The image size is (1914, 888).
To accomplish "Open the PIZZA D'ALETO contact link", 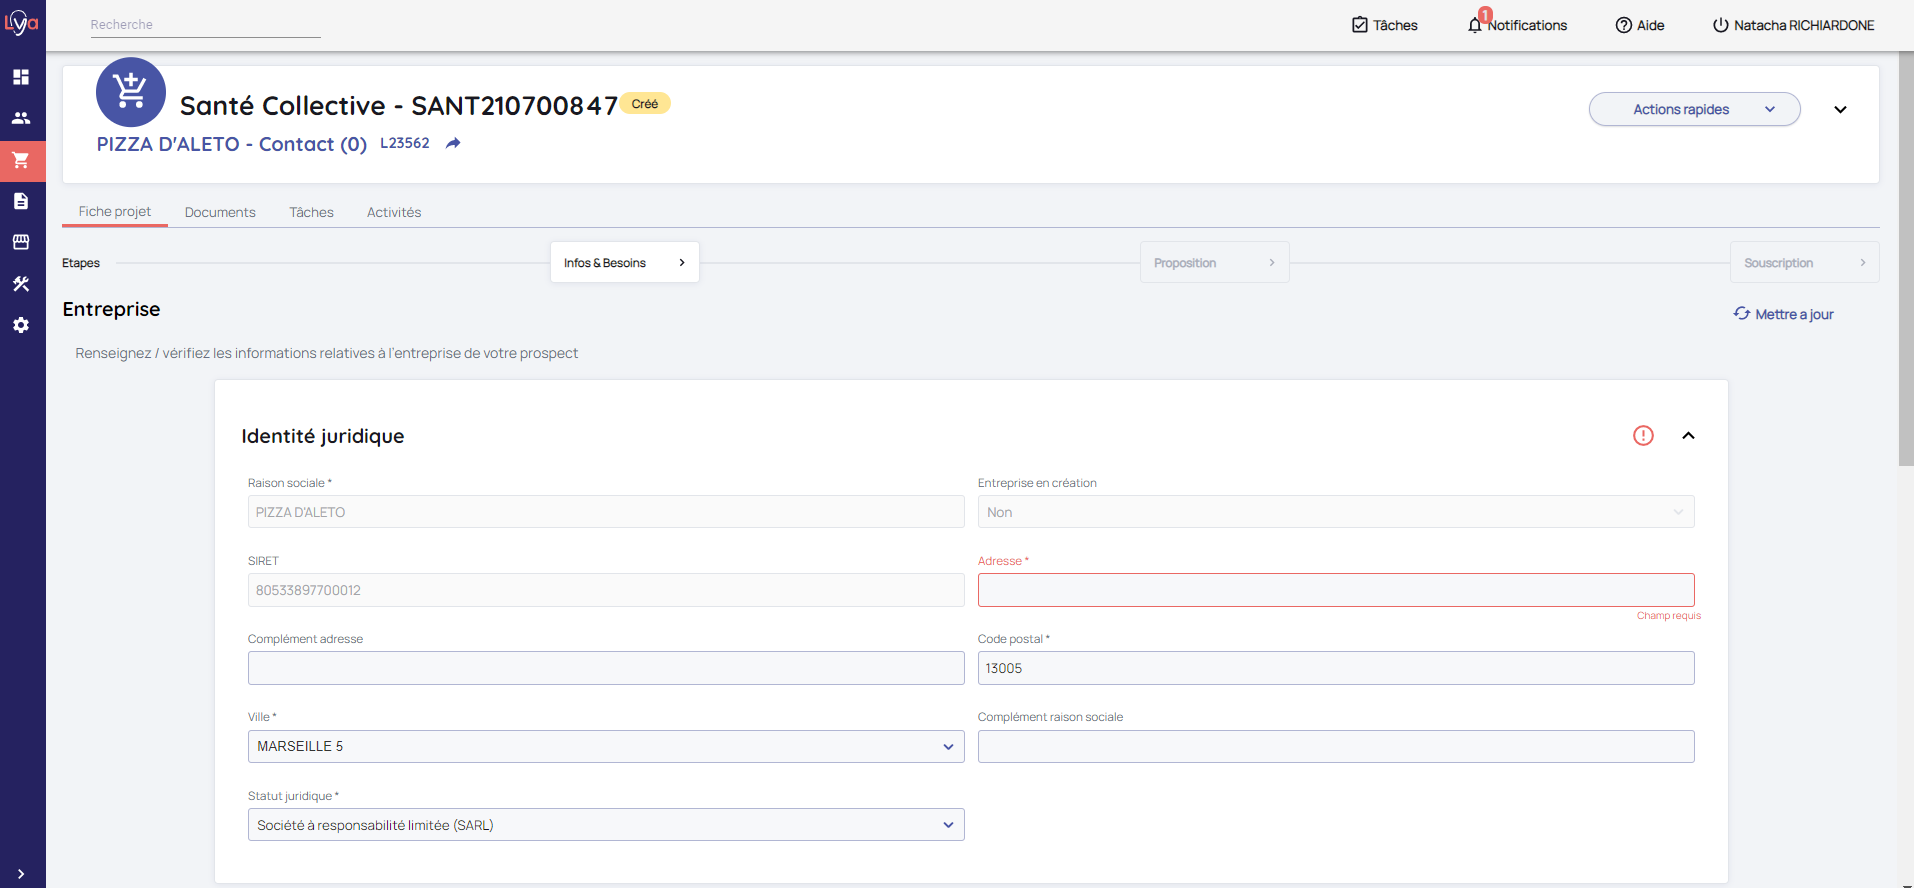I will click(x=231, y=144).
